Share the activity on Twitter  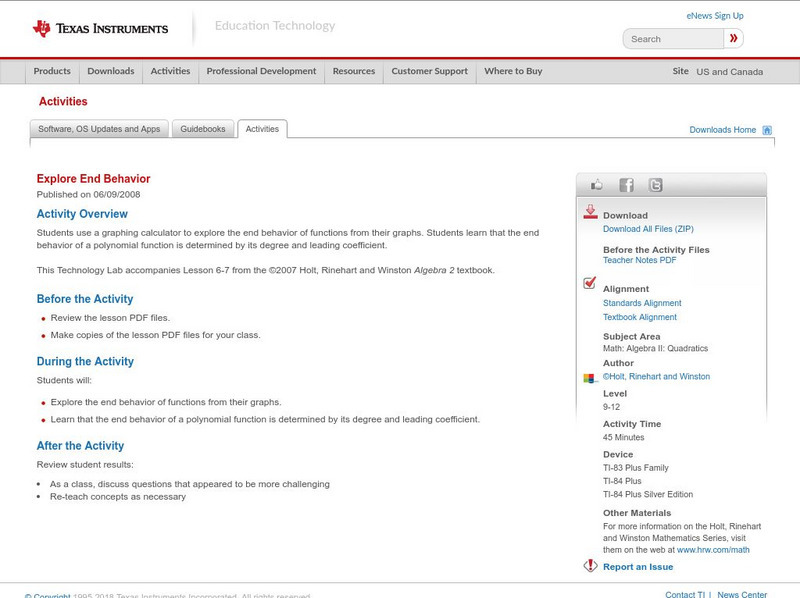[656, 185]
